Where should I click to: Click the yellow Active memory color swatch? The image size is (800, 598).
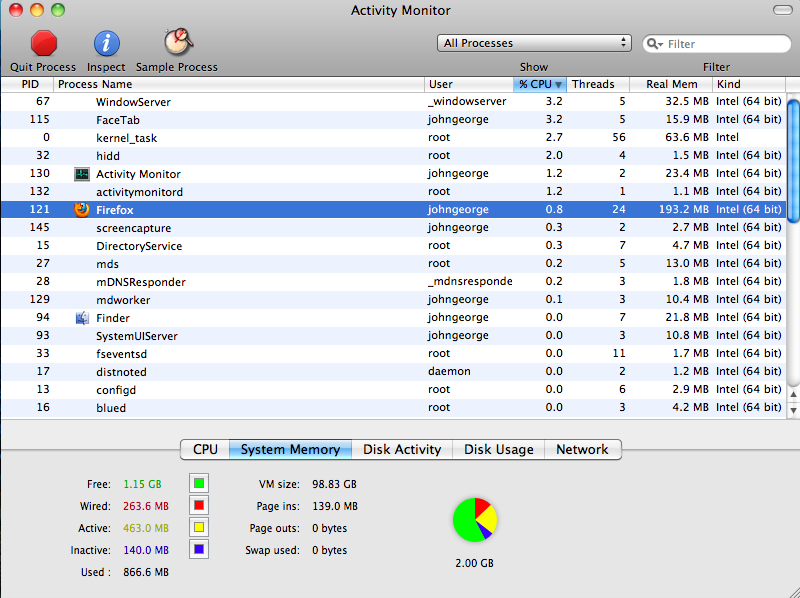[x=199, y=527]
